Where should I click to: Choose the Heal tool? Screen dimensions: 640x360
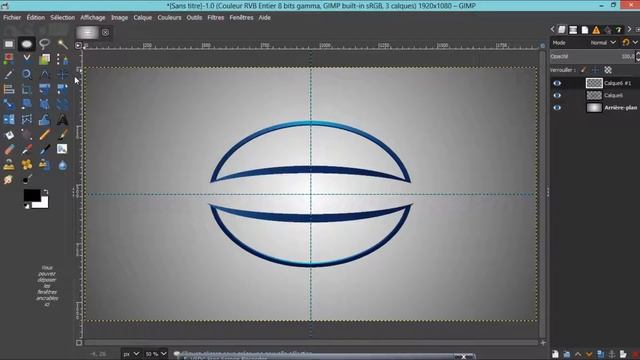27,165
